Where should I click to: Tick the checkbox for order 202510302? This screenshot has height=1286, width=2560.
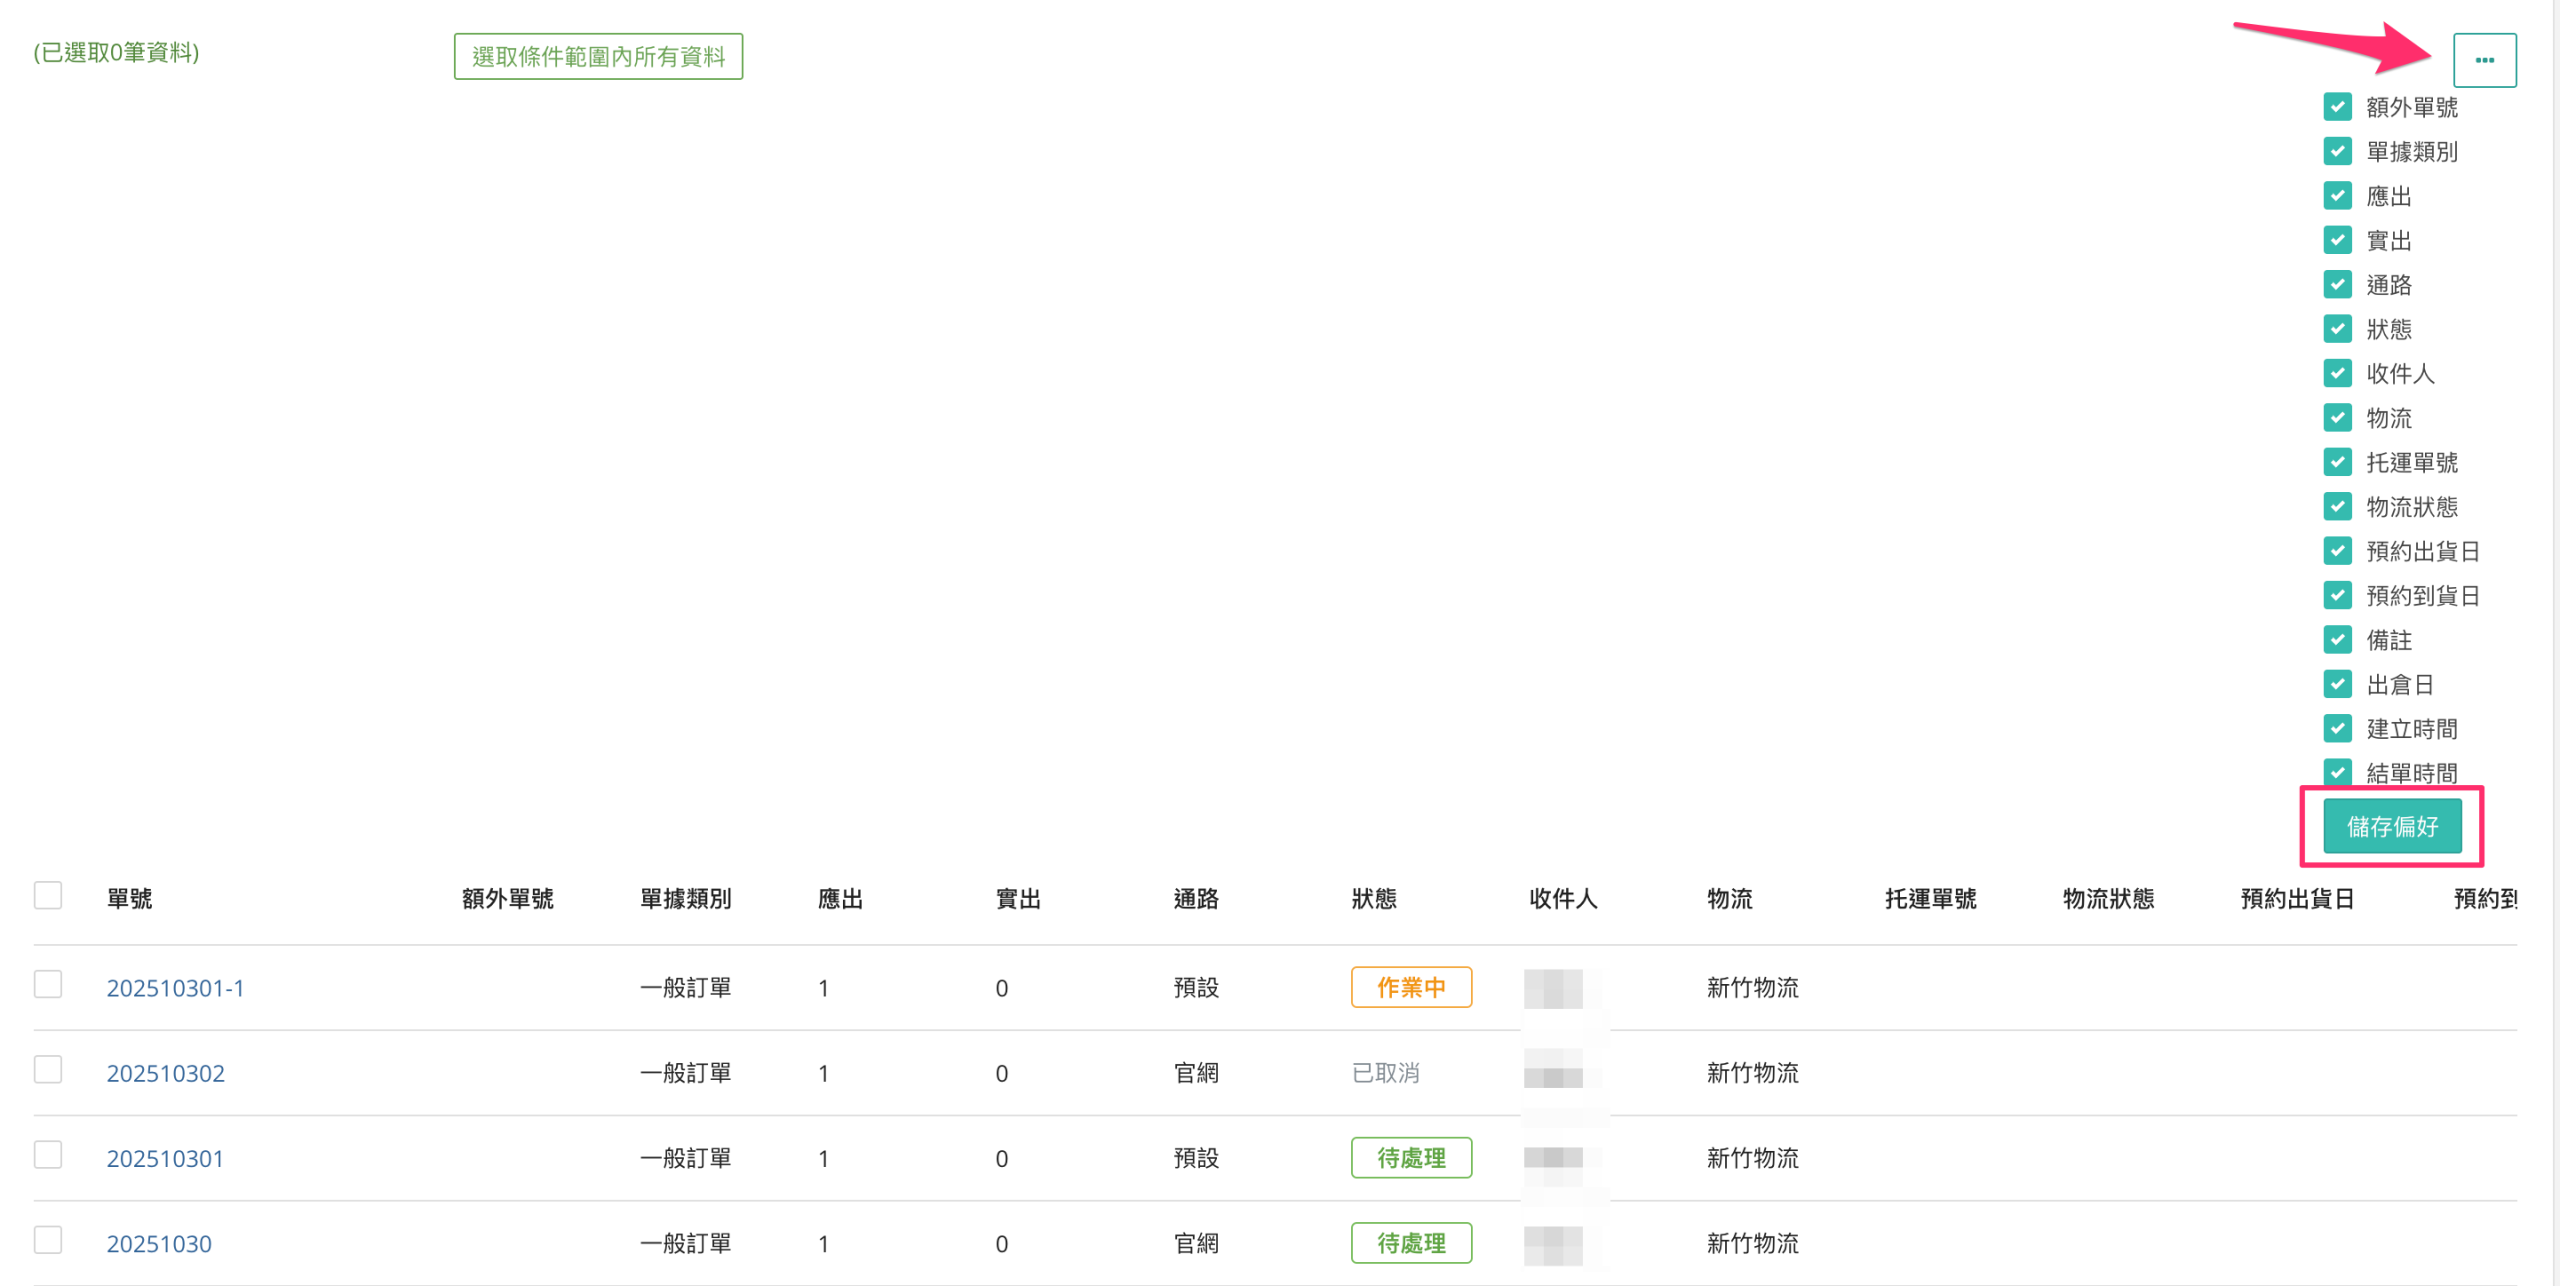(48, 1069)
